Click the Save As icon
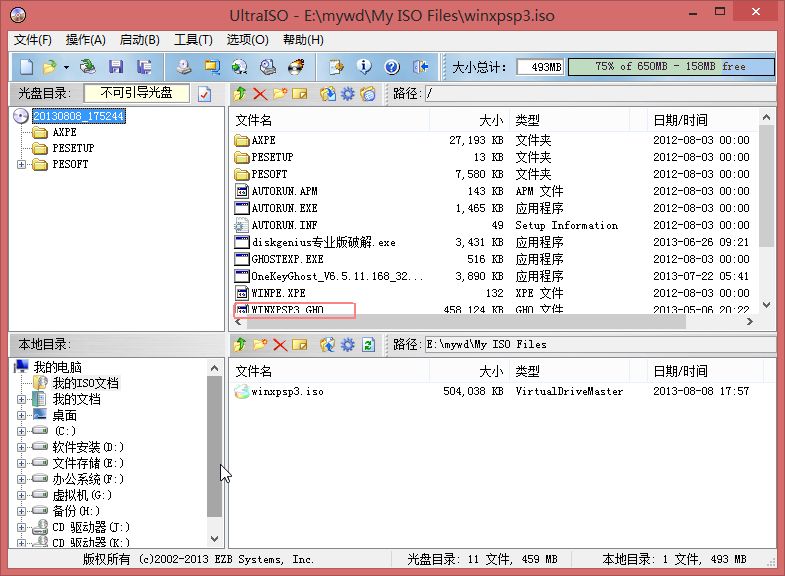The image size is (785, 576). (144, 67)
